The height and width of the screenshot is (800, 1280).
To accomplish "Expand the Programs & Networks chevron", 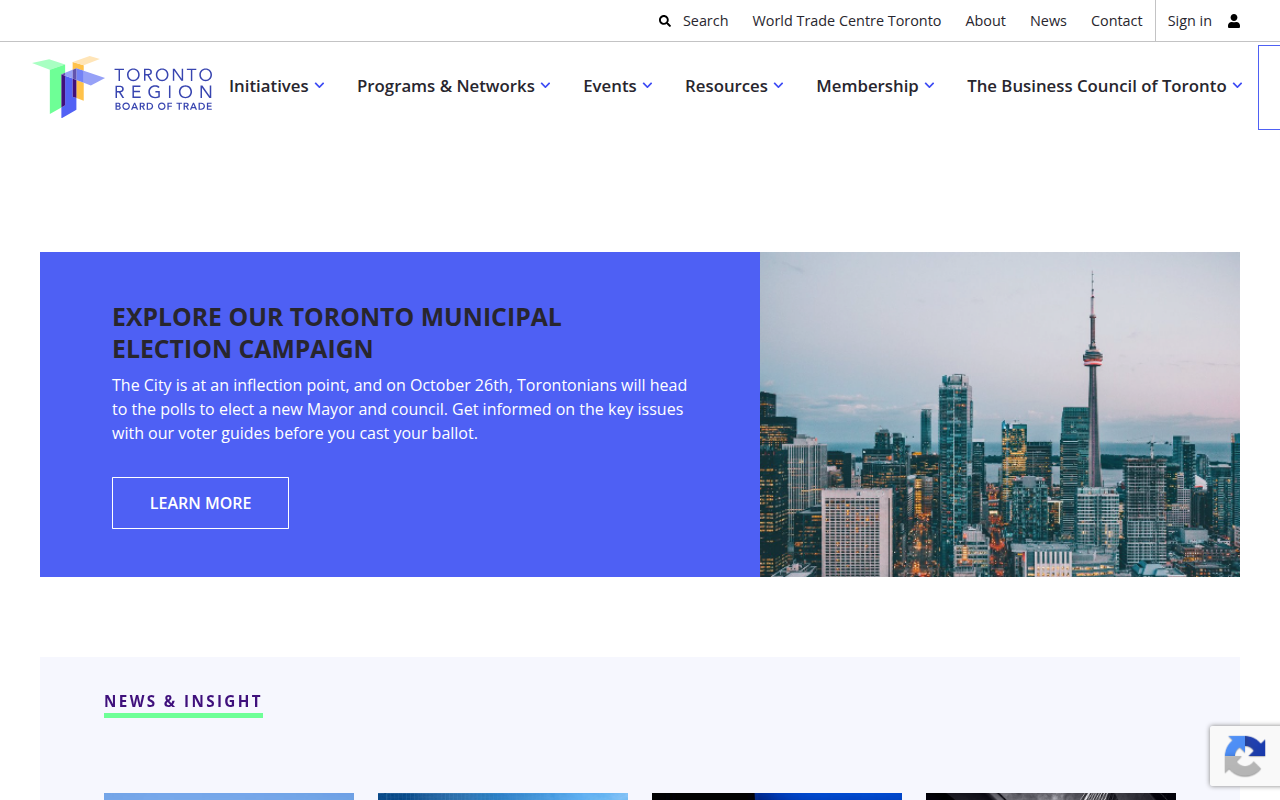I will [x=545, y=86].
